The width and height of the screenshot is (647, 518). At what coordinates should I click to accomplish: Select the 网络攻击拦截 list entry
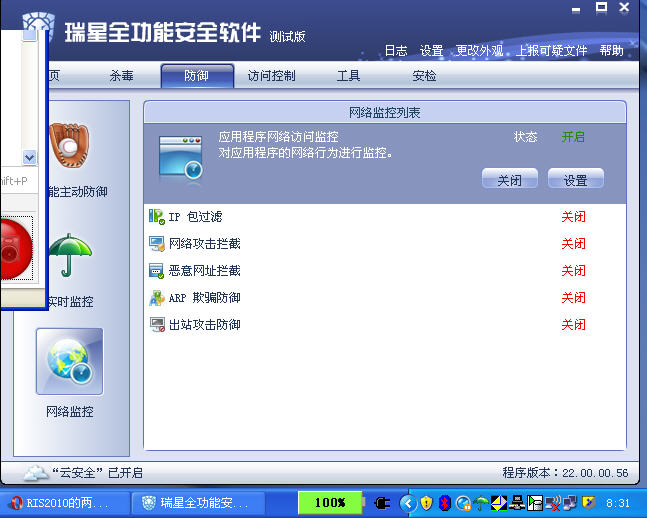click(385, 244)
